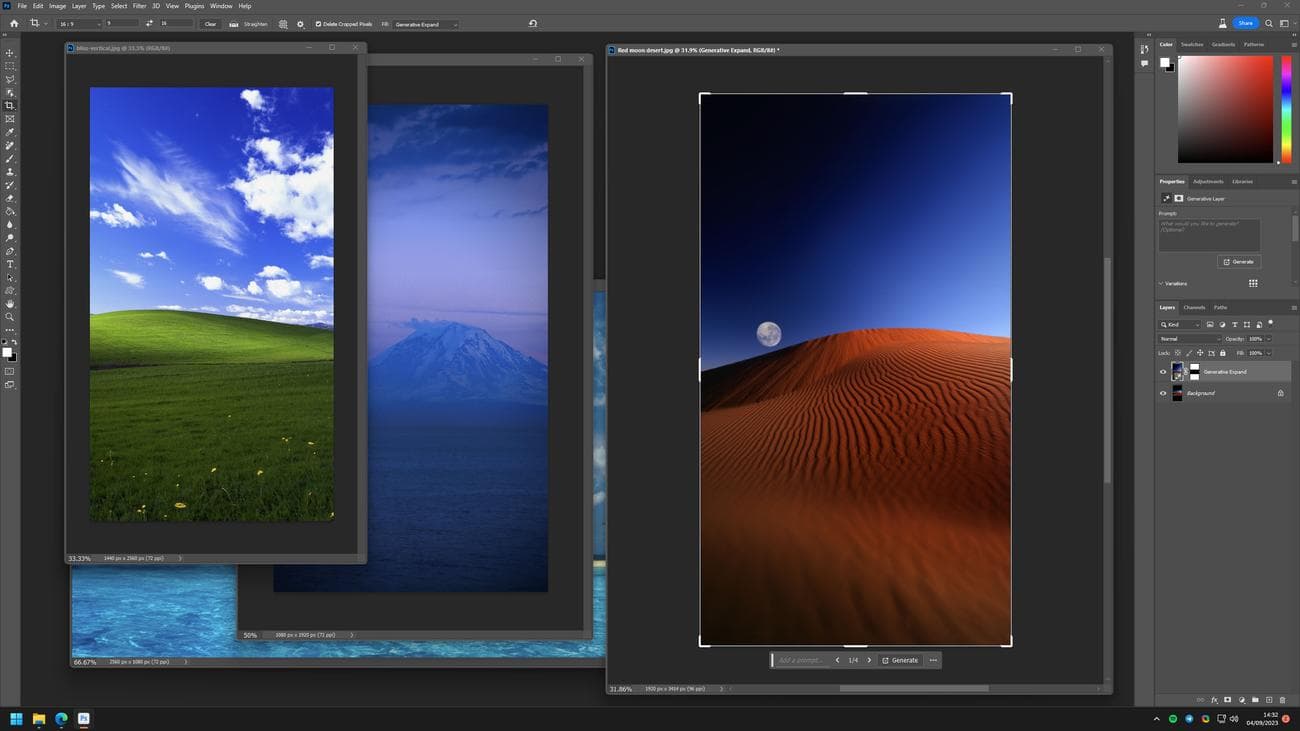Click the reset crop arrow icon
Image resolution: width=1300 pixels, height=731 pixels.
coord(532,24)
